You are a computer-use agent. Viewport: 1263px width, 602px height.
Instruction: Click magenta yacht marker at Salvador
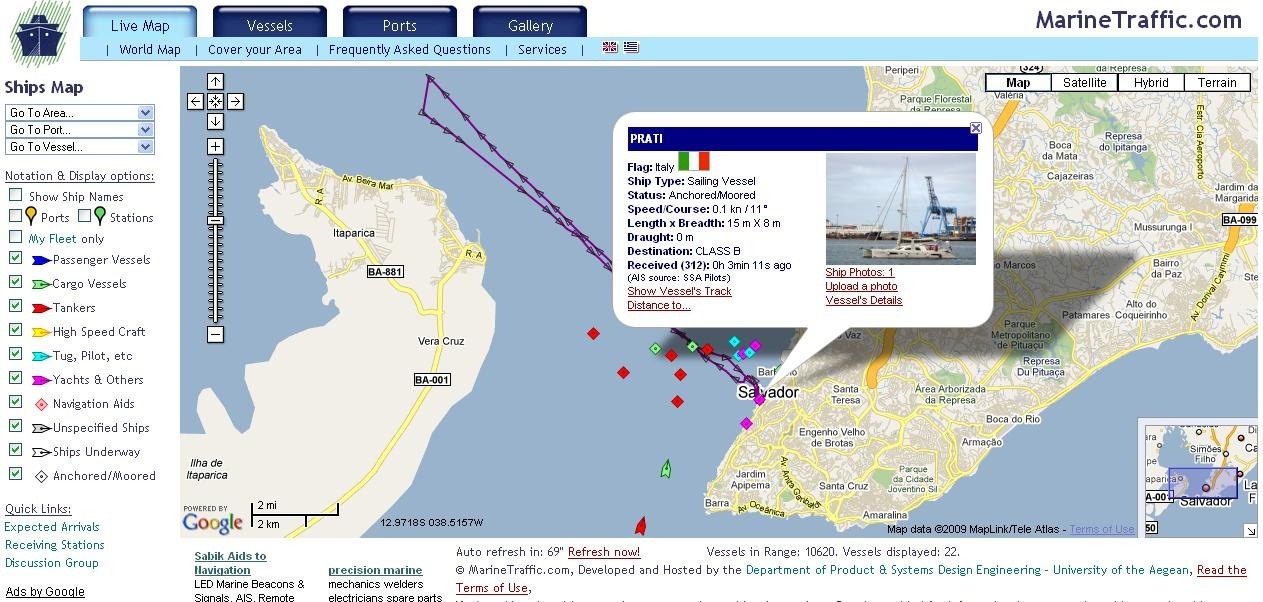pos(759,399)
